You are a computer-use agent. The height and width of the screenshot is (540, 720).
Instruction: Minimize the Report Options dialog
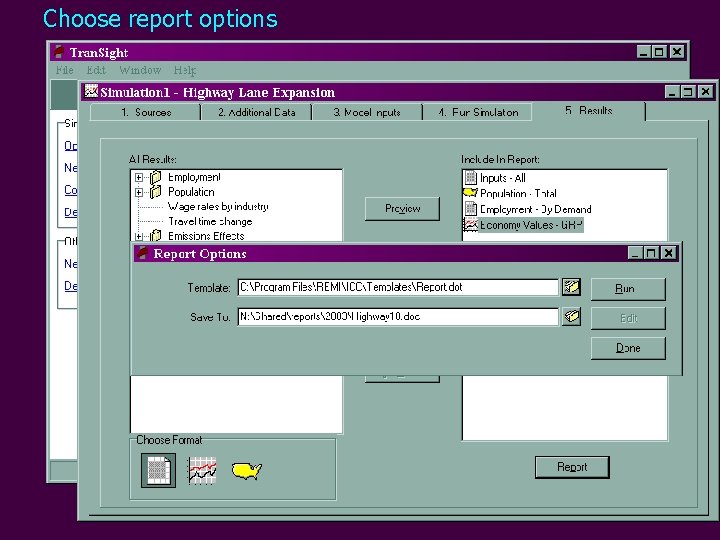point(635,253)
